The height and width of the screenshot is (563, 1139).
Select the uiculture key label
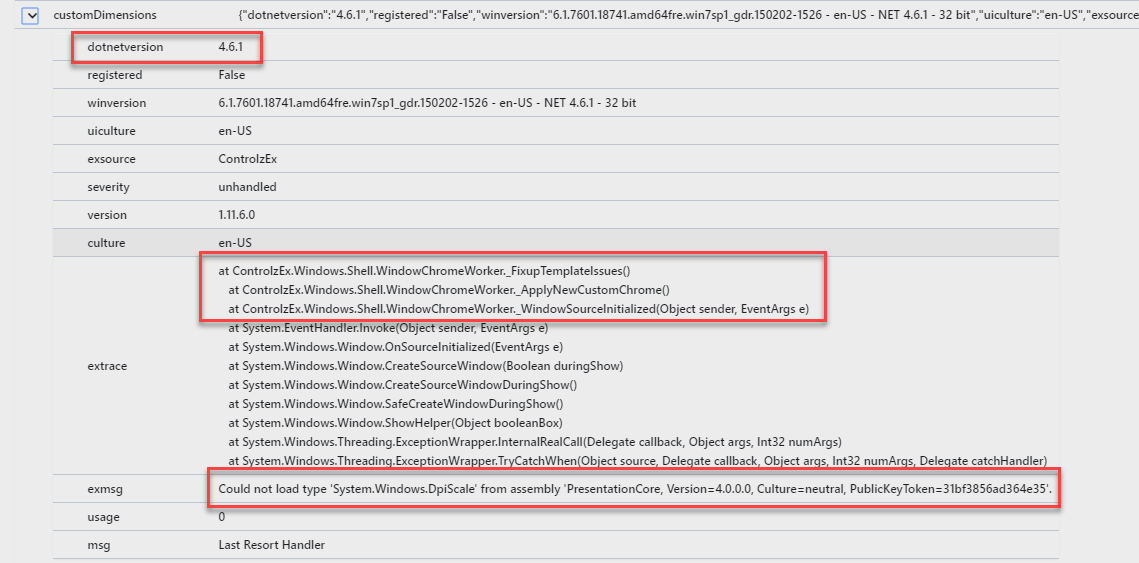[111, 131]
